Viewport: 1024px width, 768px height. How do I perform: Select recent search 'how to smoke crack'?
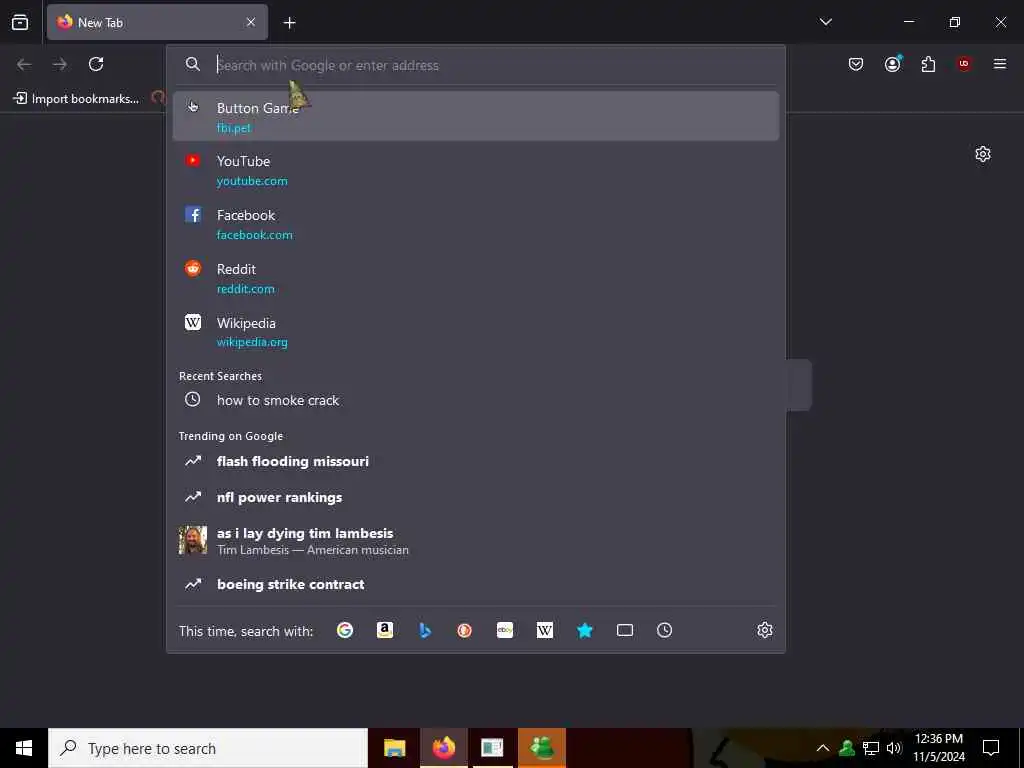(x=476, y=400)
